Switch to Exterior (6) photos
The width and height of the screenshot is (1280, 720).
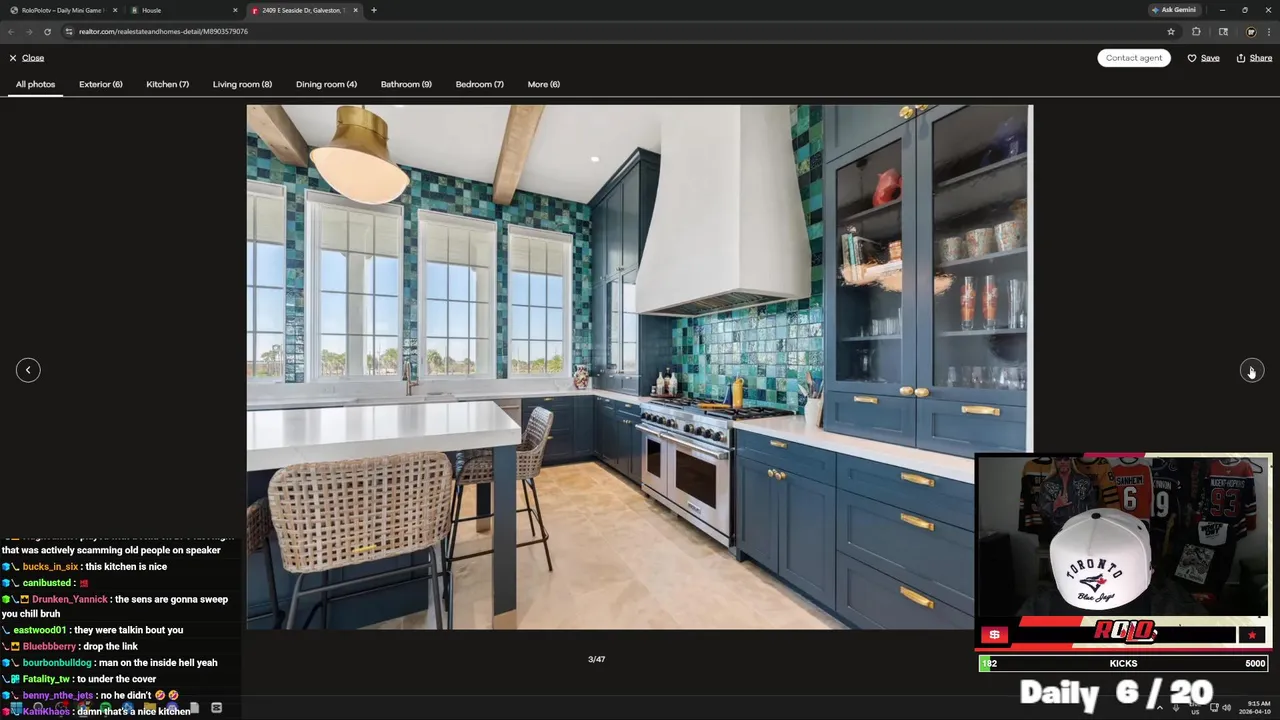[101, 84]
